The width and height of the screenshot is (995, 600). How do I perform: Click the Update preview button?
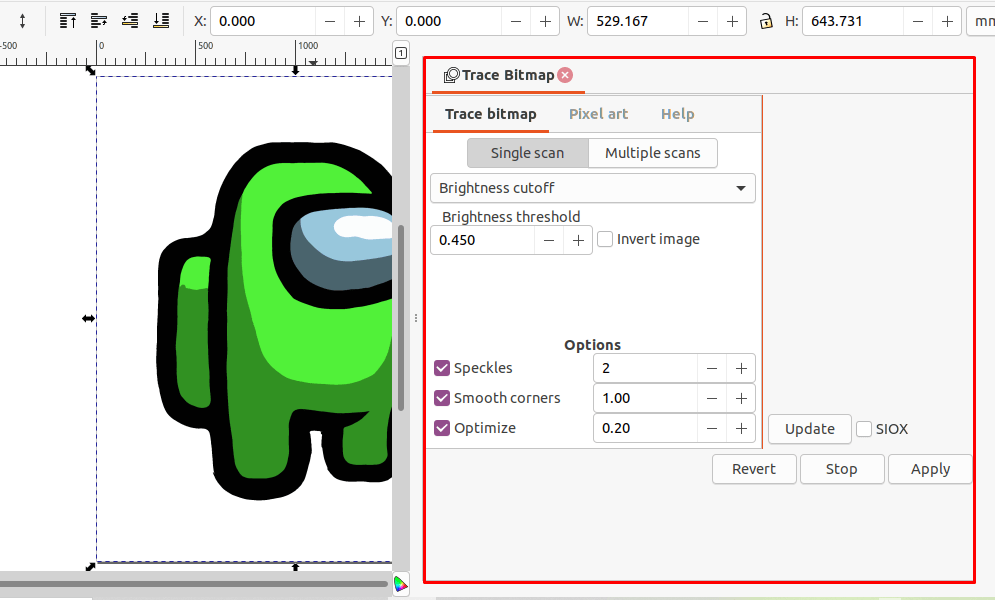808,428
